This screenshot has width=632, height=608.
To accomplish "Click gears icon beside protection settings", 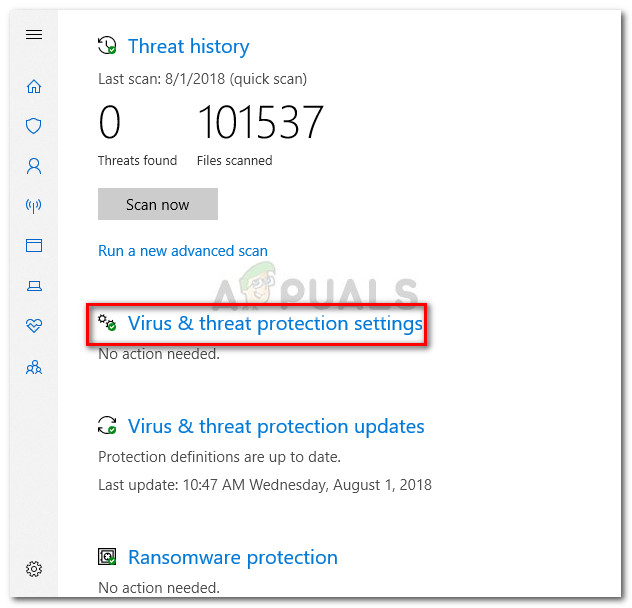I will tap(107, 324).
